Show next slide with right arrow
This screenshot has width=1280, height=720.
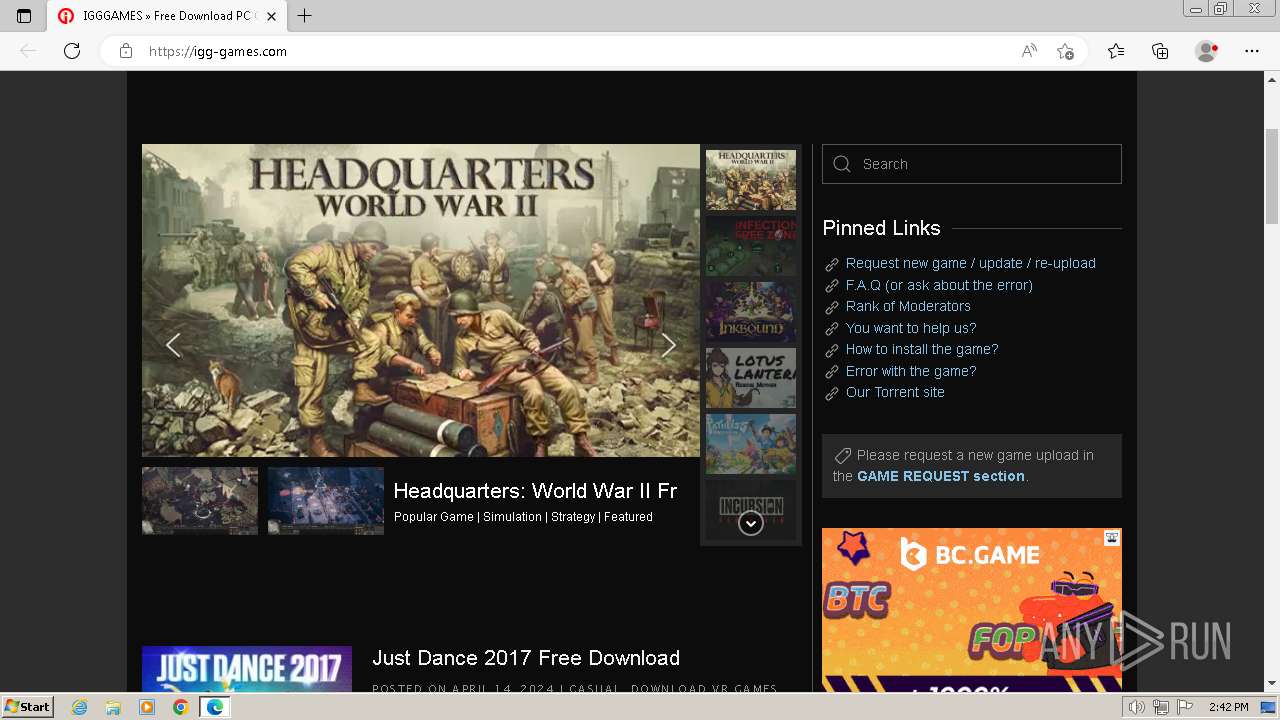pos(669,345)
